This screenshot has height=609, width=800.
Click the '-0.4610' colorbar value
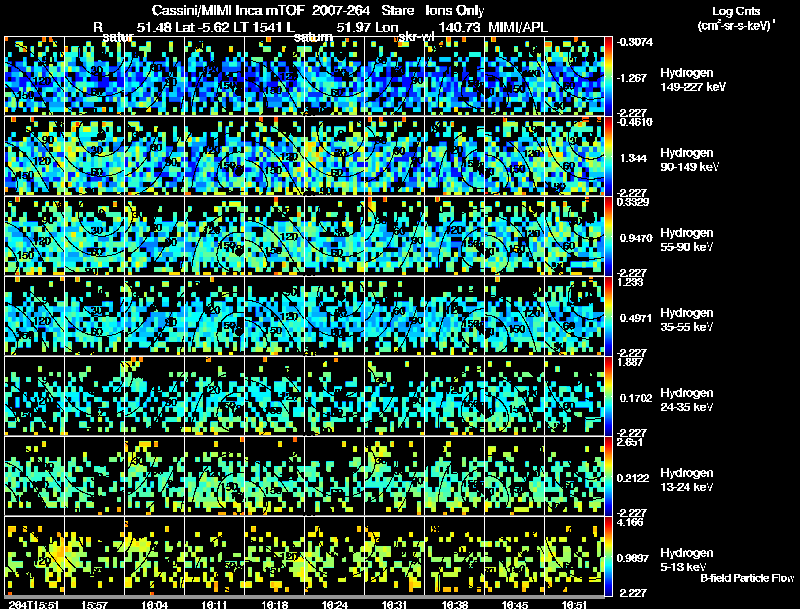(635, 122)
